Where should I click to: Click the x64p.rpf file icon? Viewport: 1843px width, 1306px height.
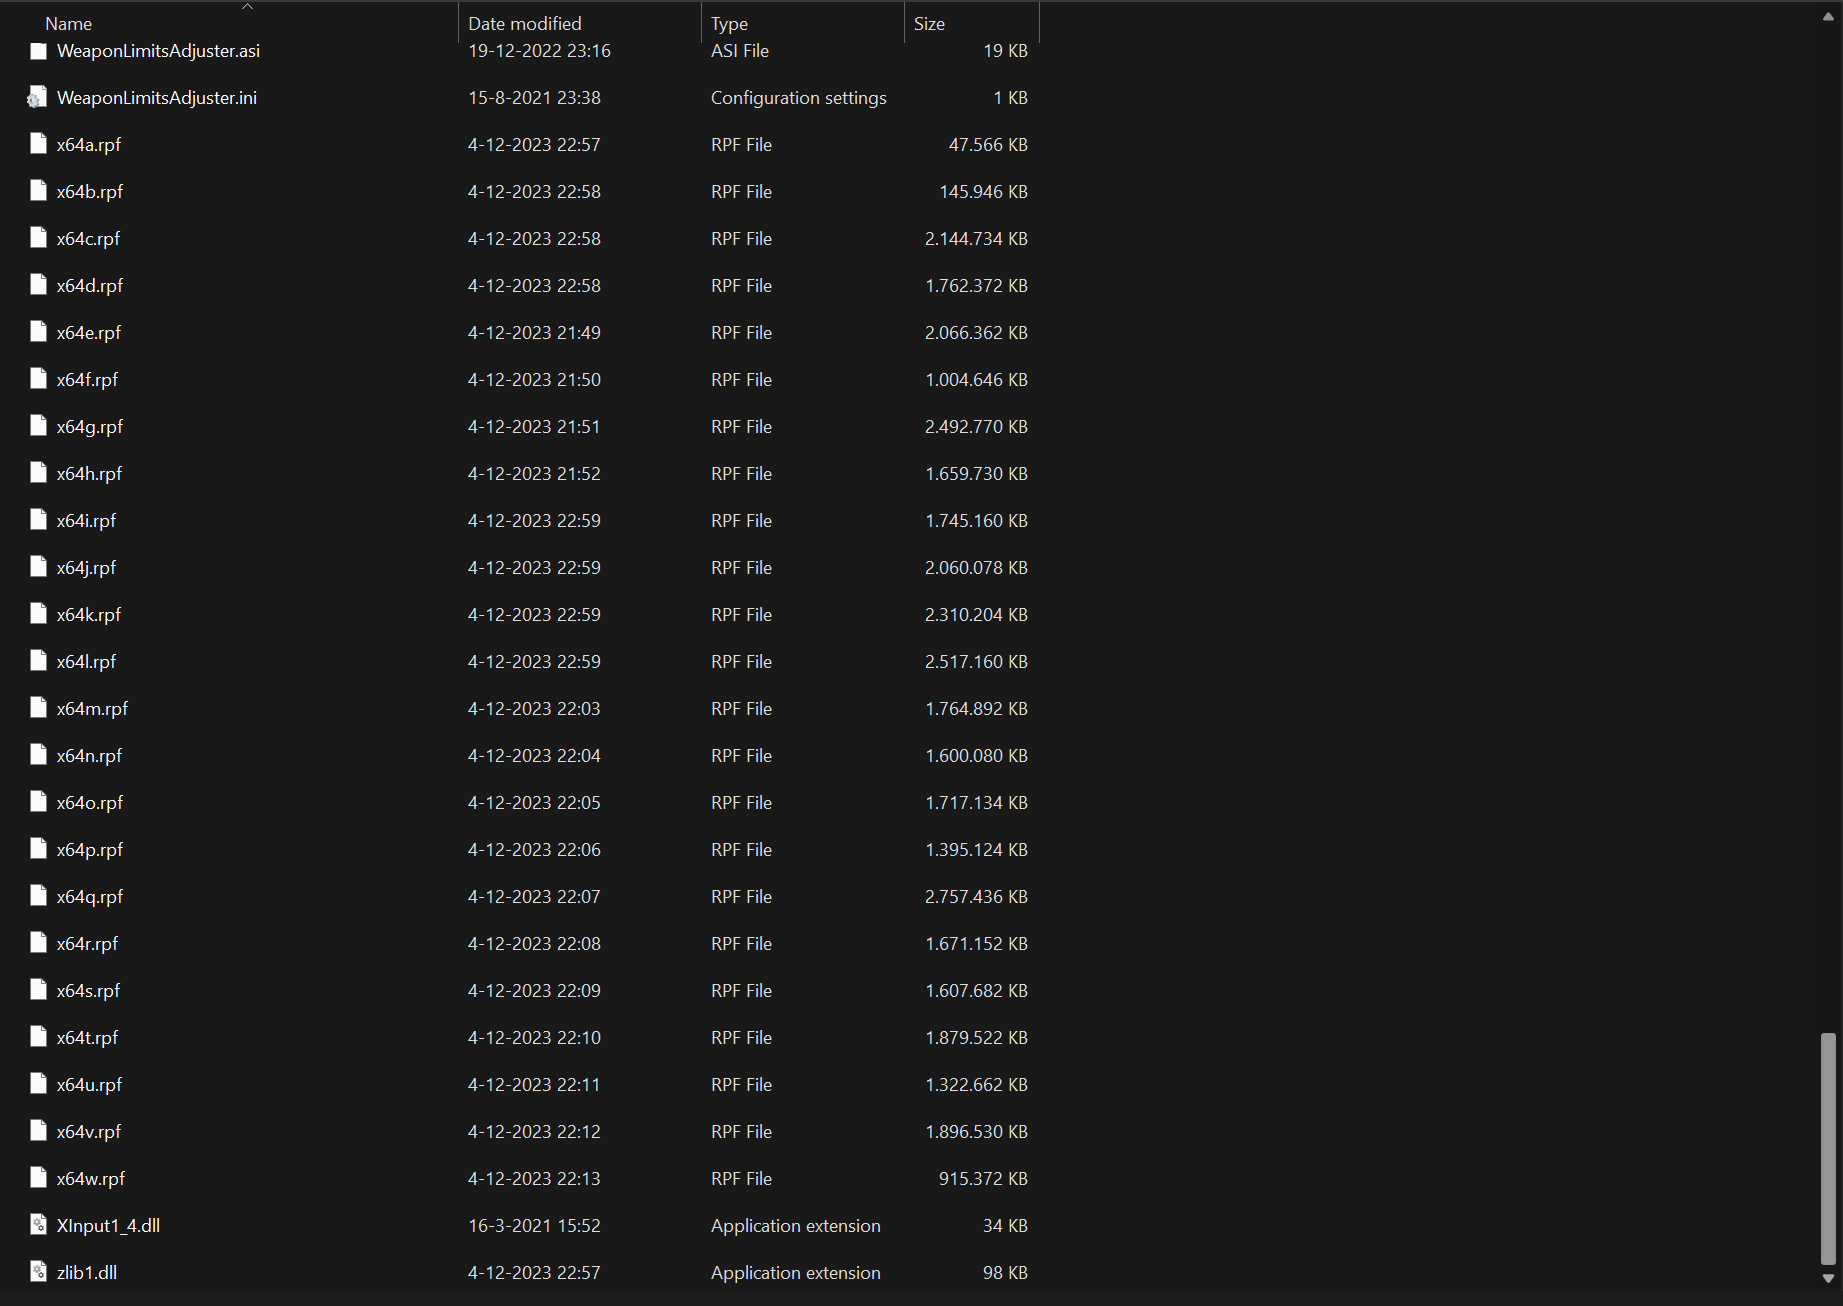pyautogui.click(x=38, y=849)
